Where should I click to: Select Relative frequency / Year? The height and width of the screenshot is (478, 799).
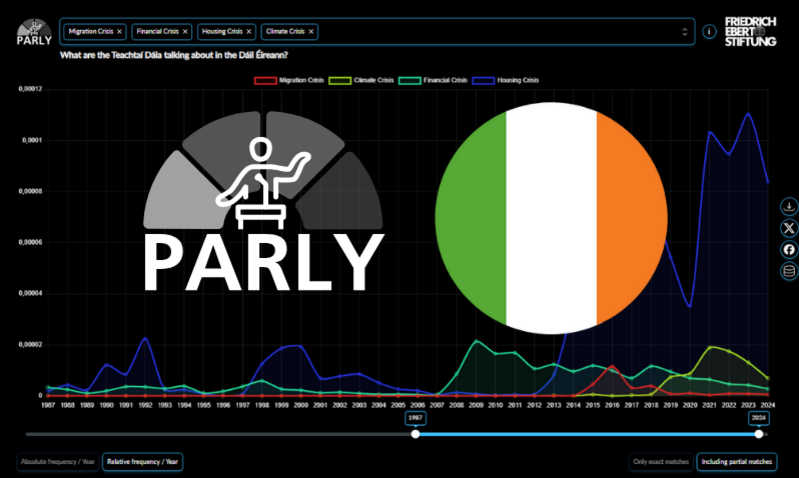point(142,462)
